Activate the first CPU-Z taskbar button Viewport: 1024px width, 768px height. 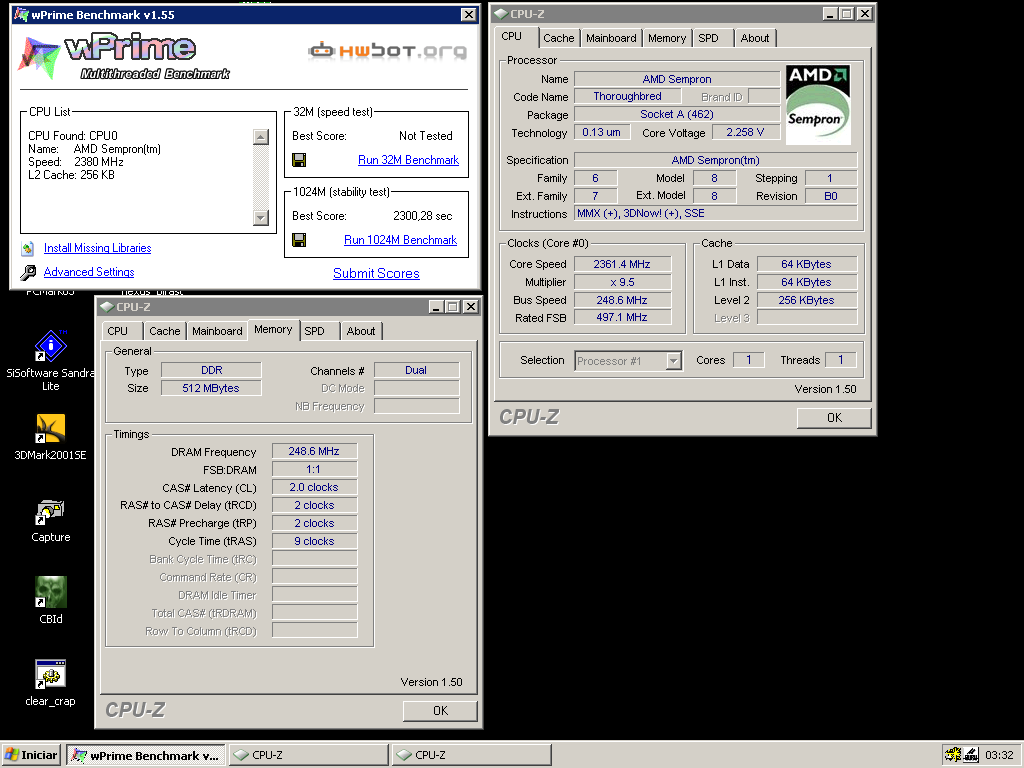click(x=308, y=755)
